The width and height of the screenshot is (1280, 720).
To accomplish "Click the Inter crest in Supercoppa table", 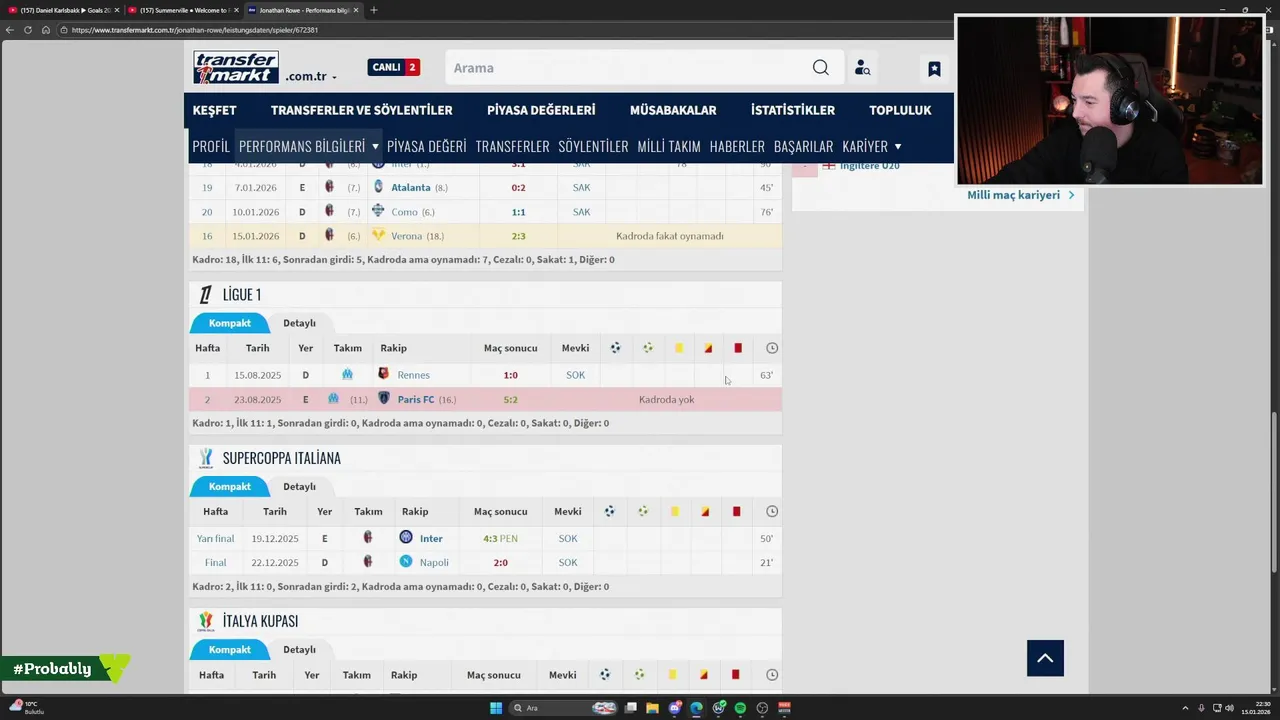I will pos(406,538).
